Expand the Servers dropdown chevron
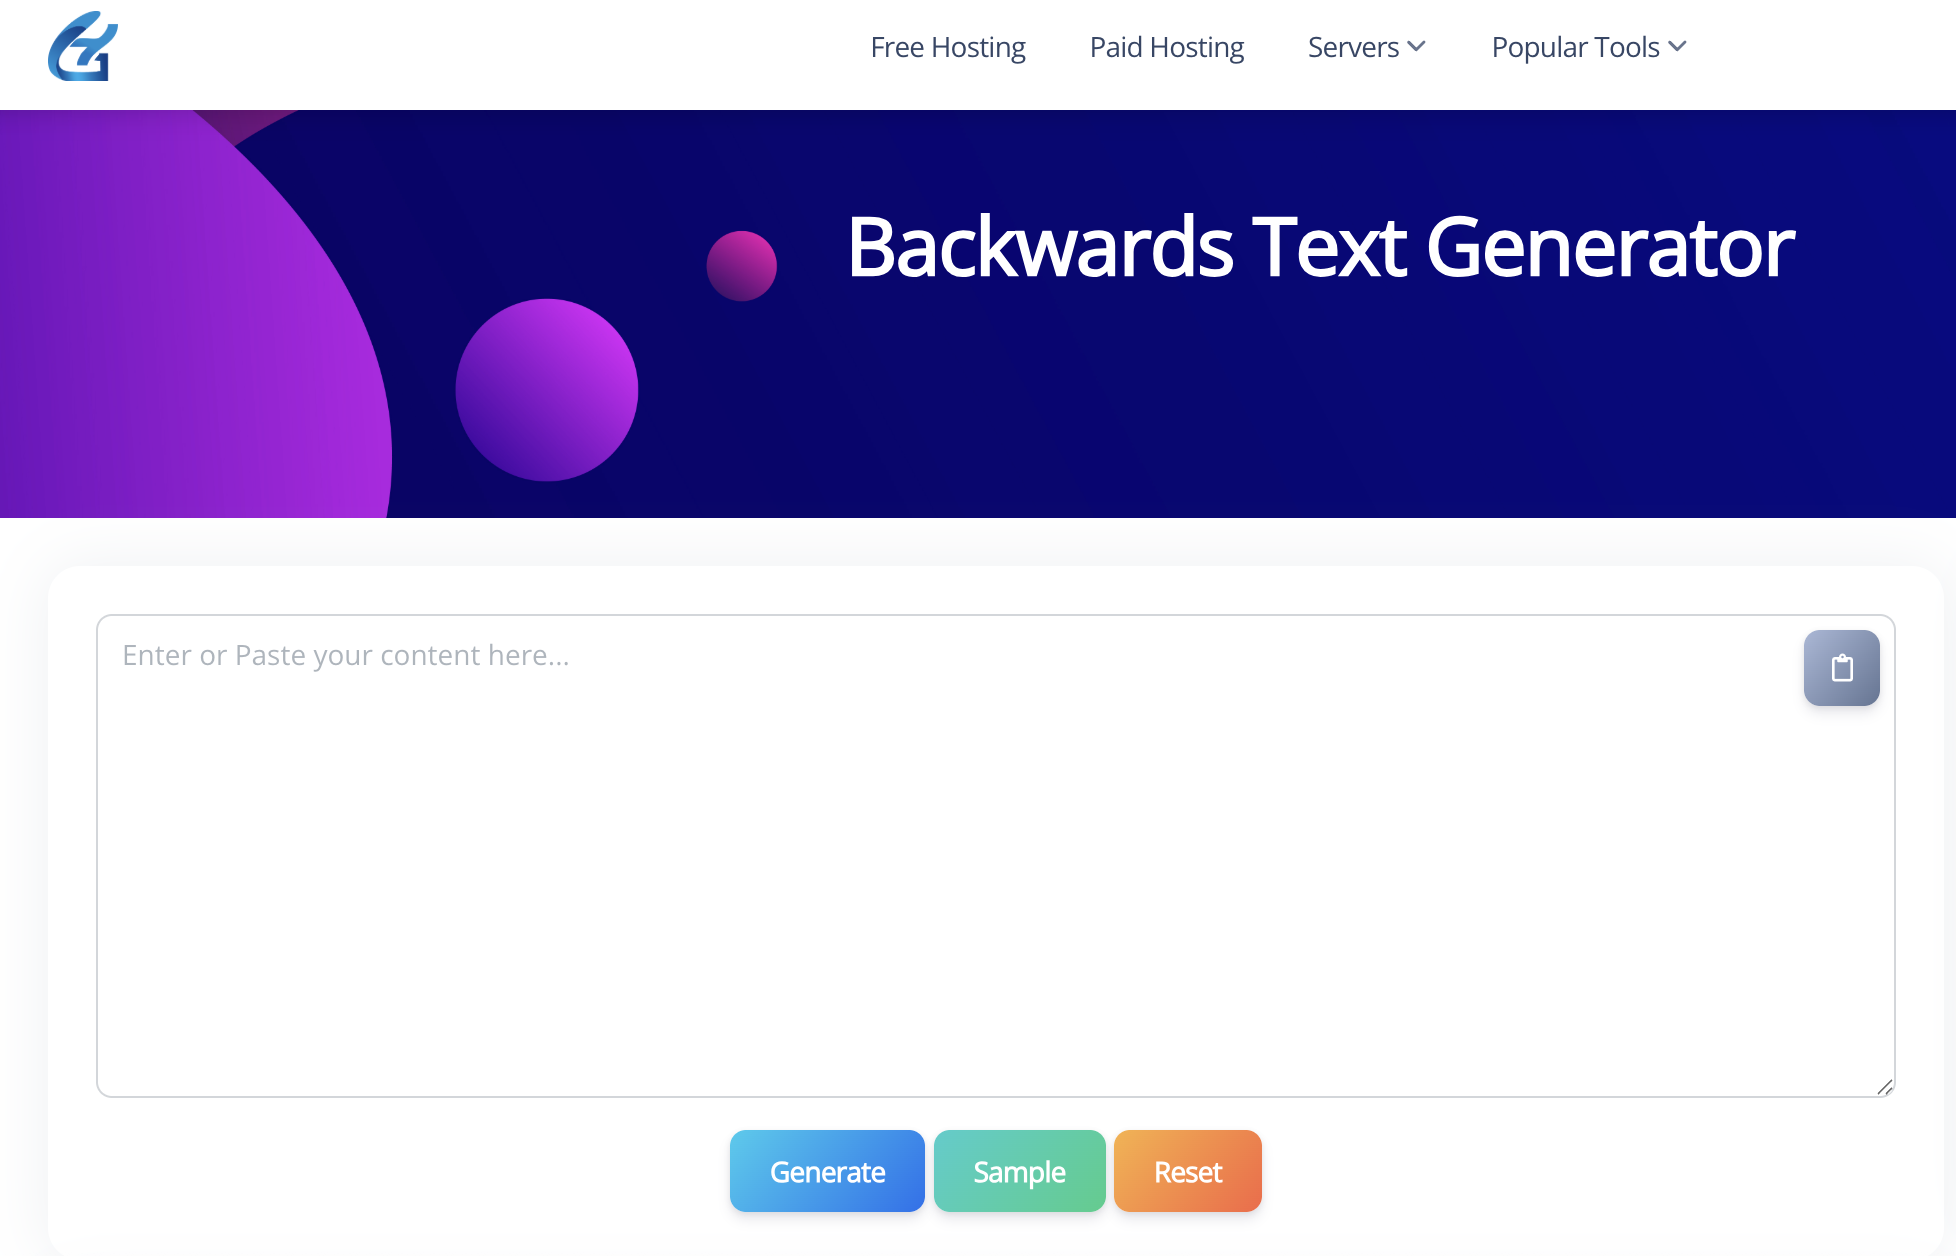Viewport: 1956px width, 1256px height. pos(1416,47)
